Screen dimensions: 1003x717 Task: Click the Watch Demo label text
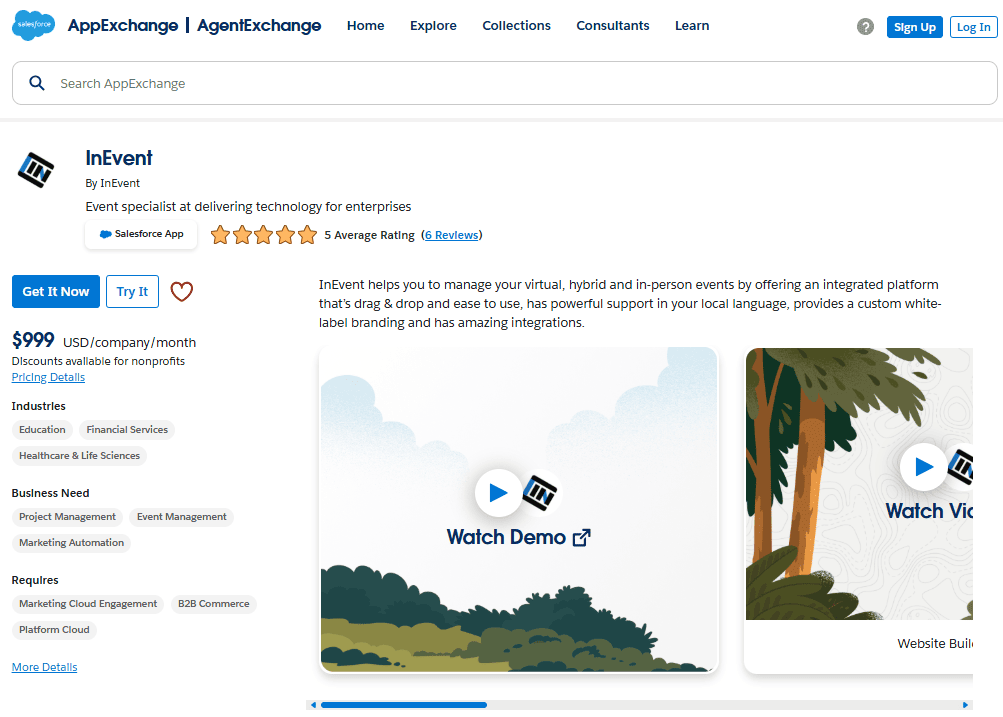click(x=506, y=537)
